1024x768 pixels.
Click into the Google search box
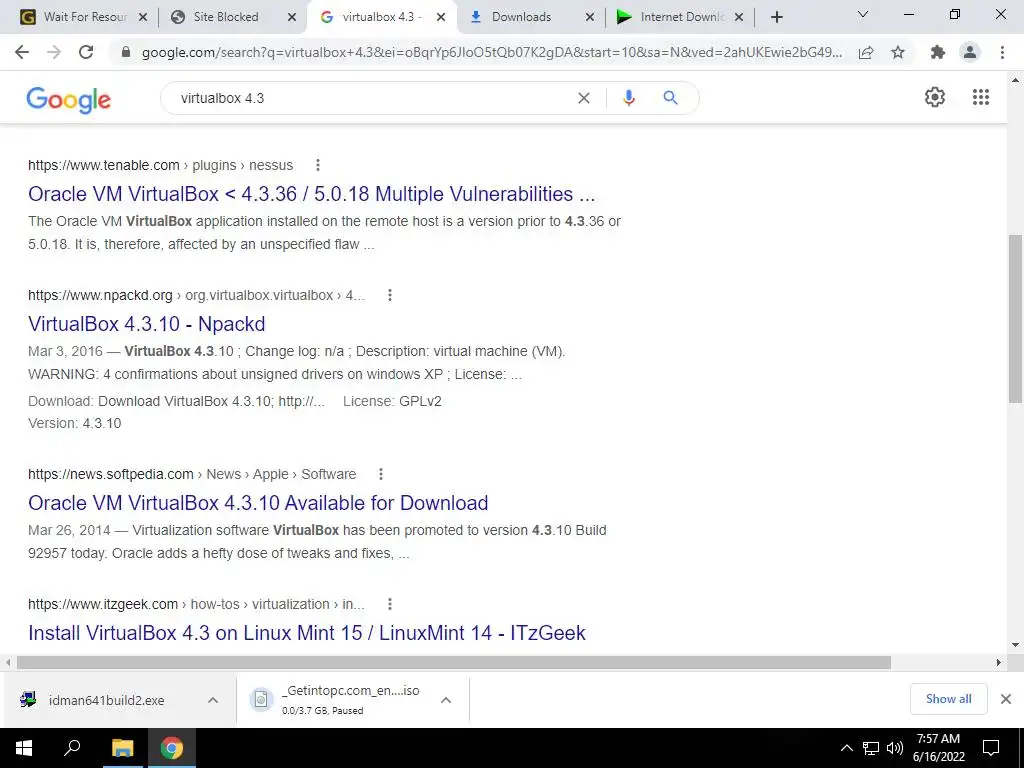372,98
